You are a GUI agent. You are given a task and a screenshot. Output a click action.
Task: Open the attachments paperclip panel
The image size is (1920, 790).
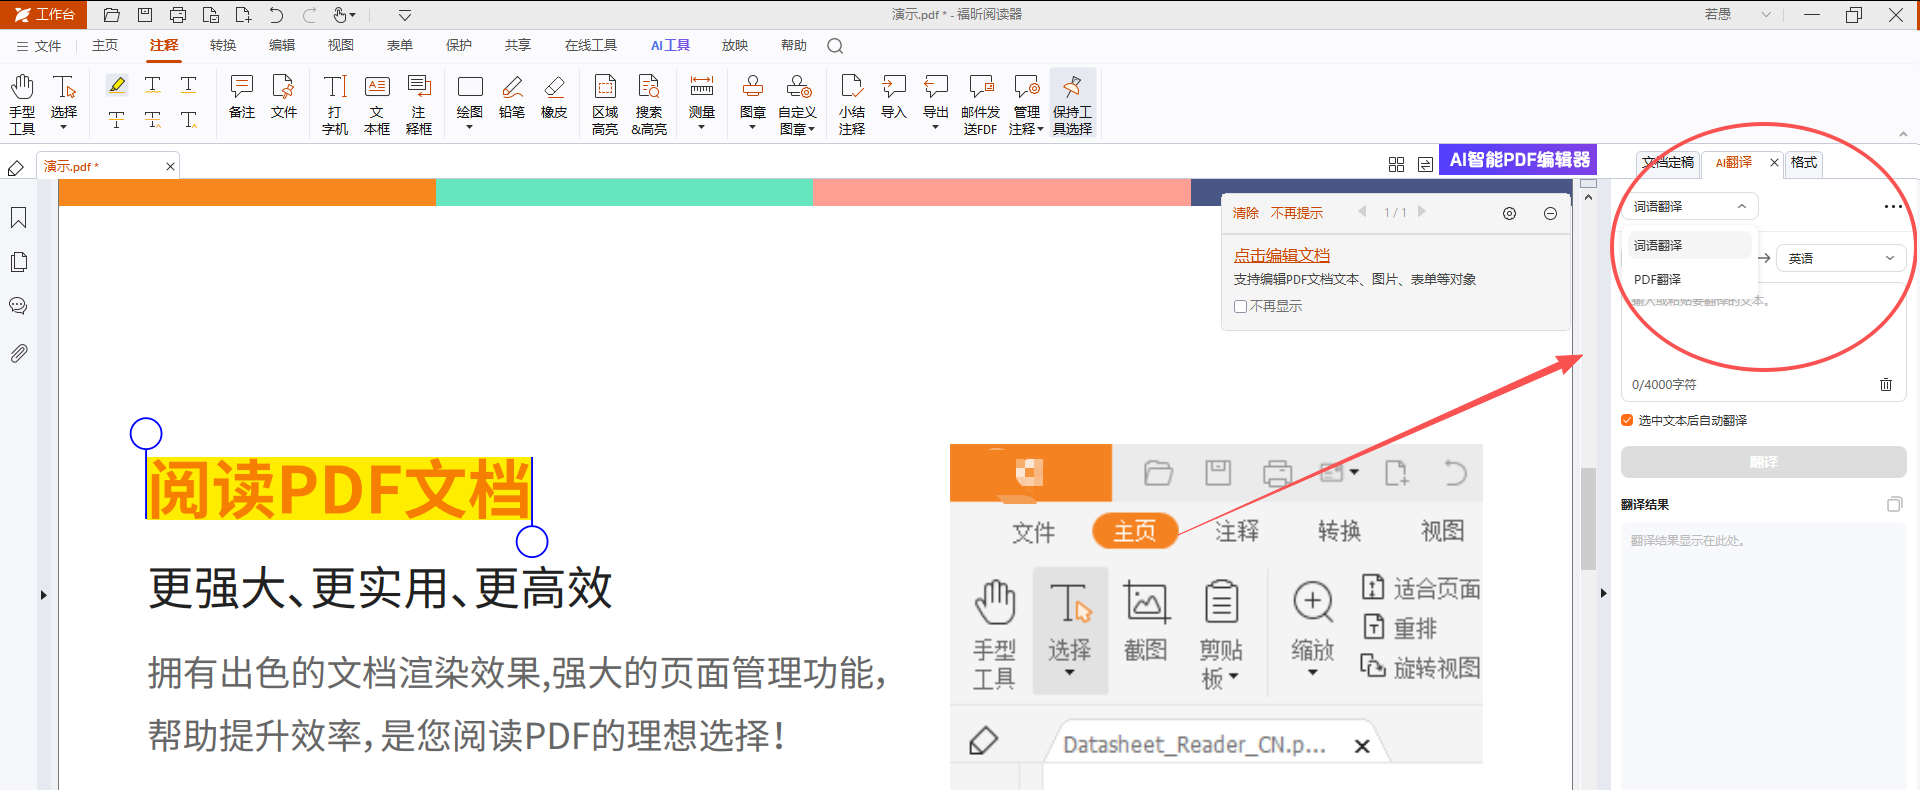coord(19,353)
